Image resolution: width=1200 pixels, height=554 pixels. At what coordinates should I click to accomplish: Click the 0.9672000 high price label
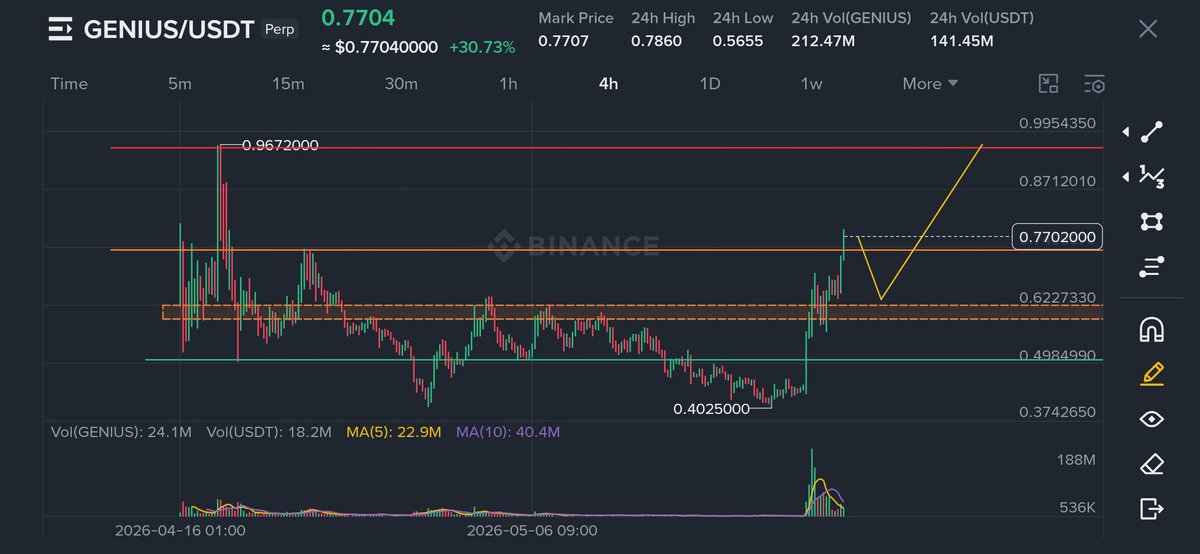(280, 145)
